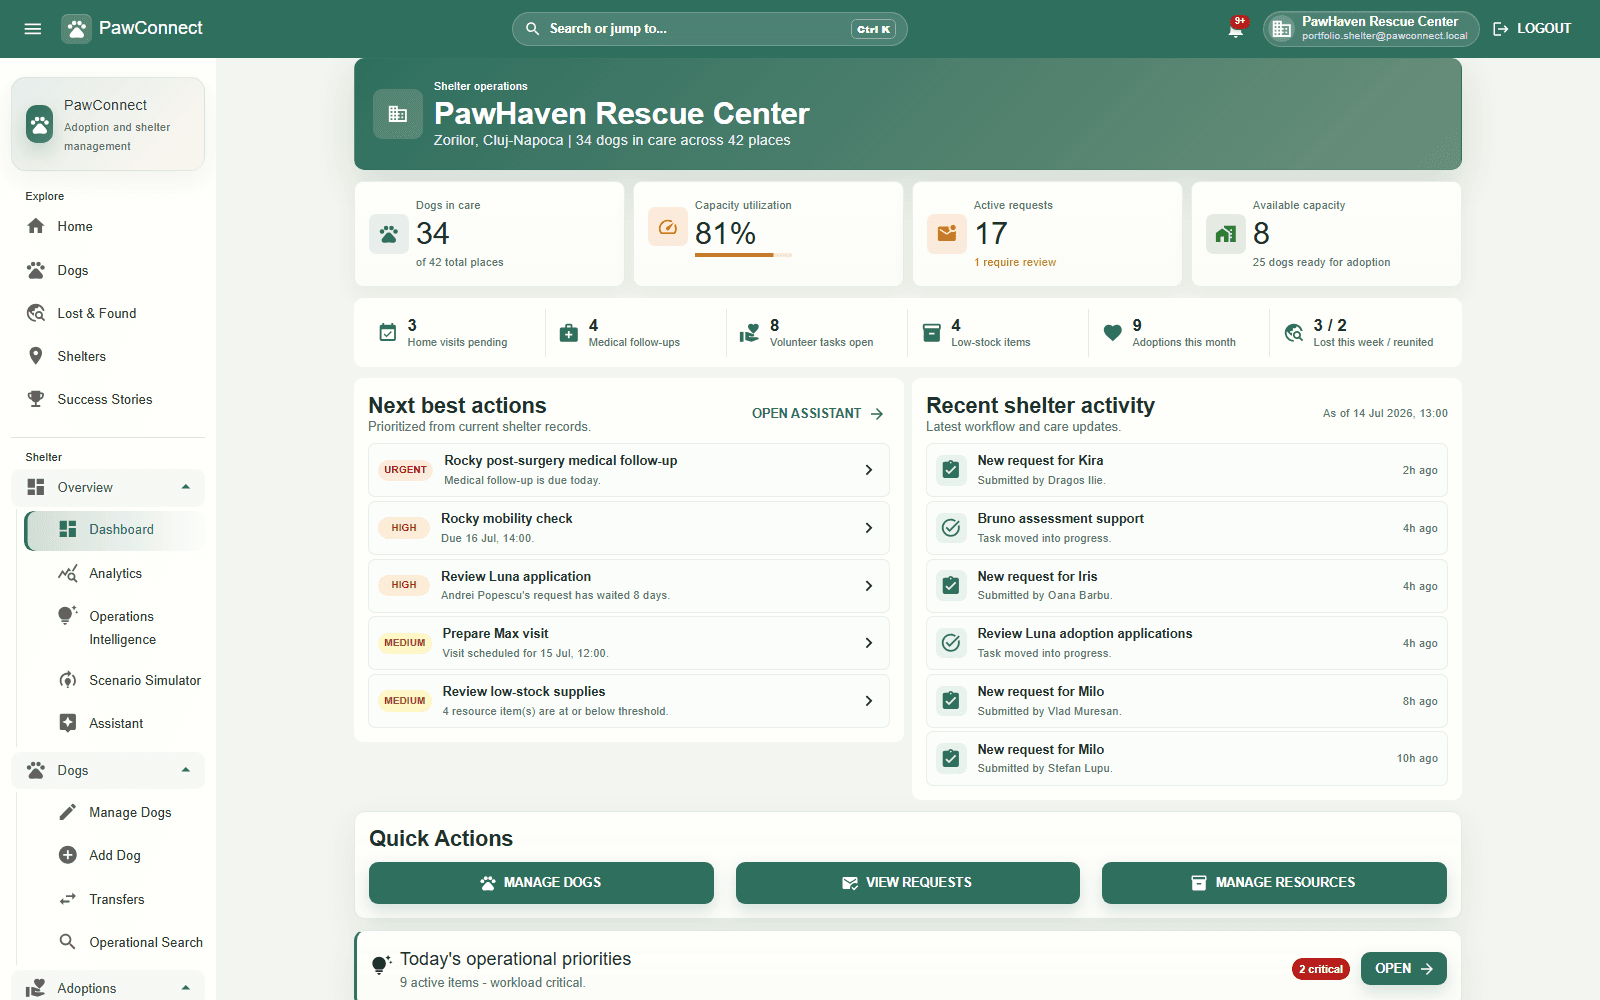Image resolution: width=1600 pixels, height=1000 pixels.
Task: Log out via LOGOUT button
Action: pos(1532,29)
